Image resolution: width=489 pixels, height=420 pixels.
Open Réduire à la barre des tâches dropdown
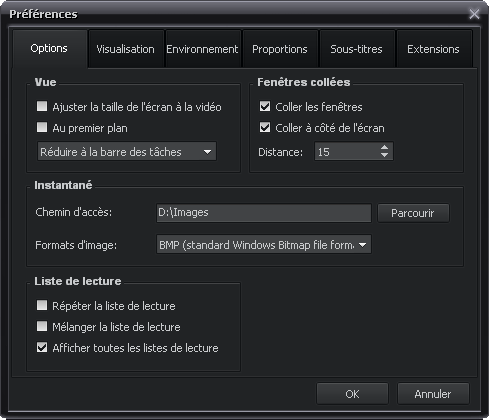[x=127, y=152]
